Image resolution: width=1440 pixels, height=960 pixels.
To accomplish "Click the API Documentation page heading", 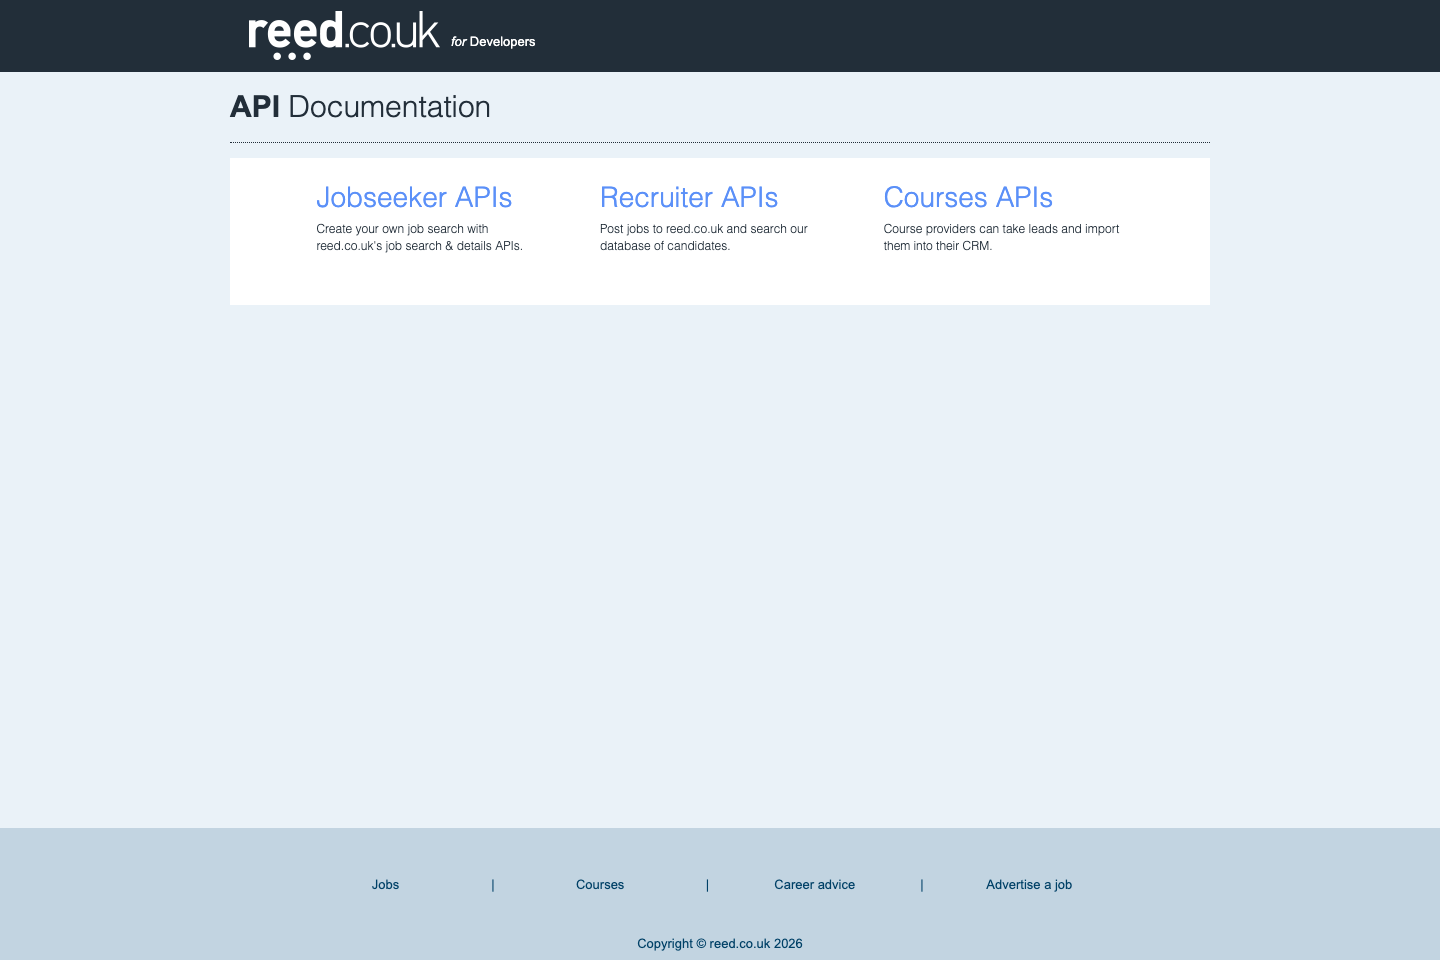I will [360, 107].
